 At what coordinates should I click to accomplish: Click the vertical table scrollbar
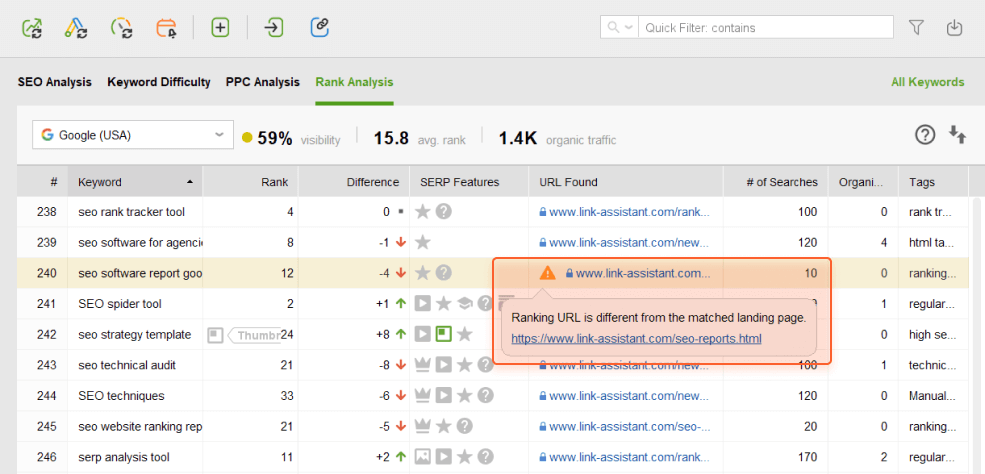tap(976, 335)
